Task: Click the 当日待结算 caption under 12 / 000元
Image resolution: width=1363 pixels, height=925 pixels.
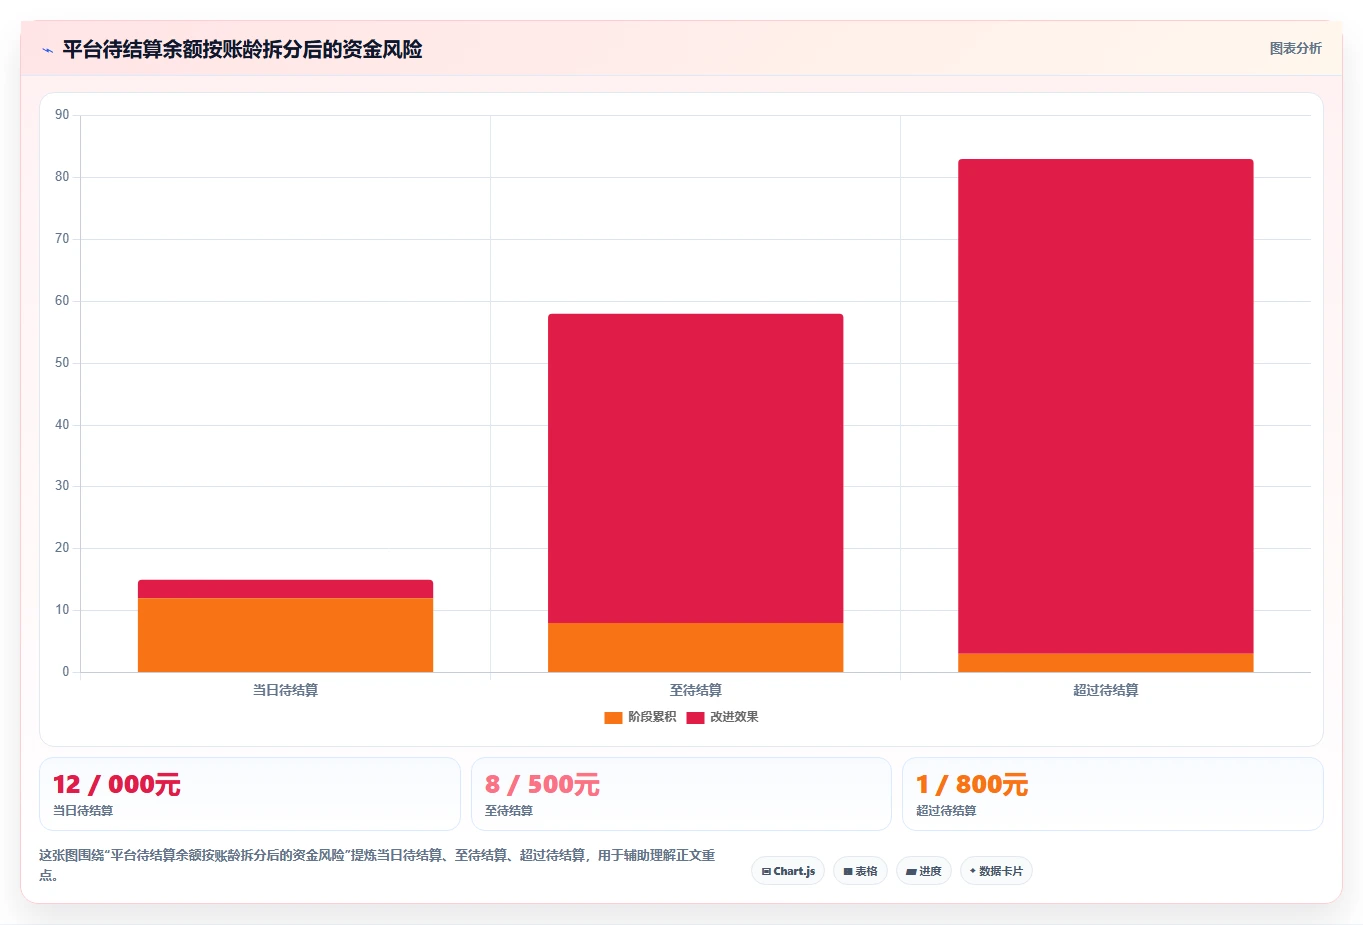Action: coord(83,811)
